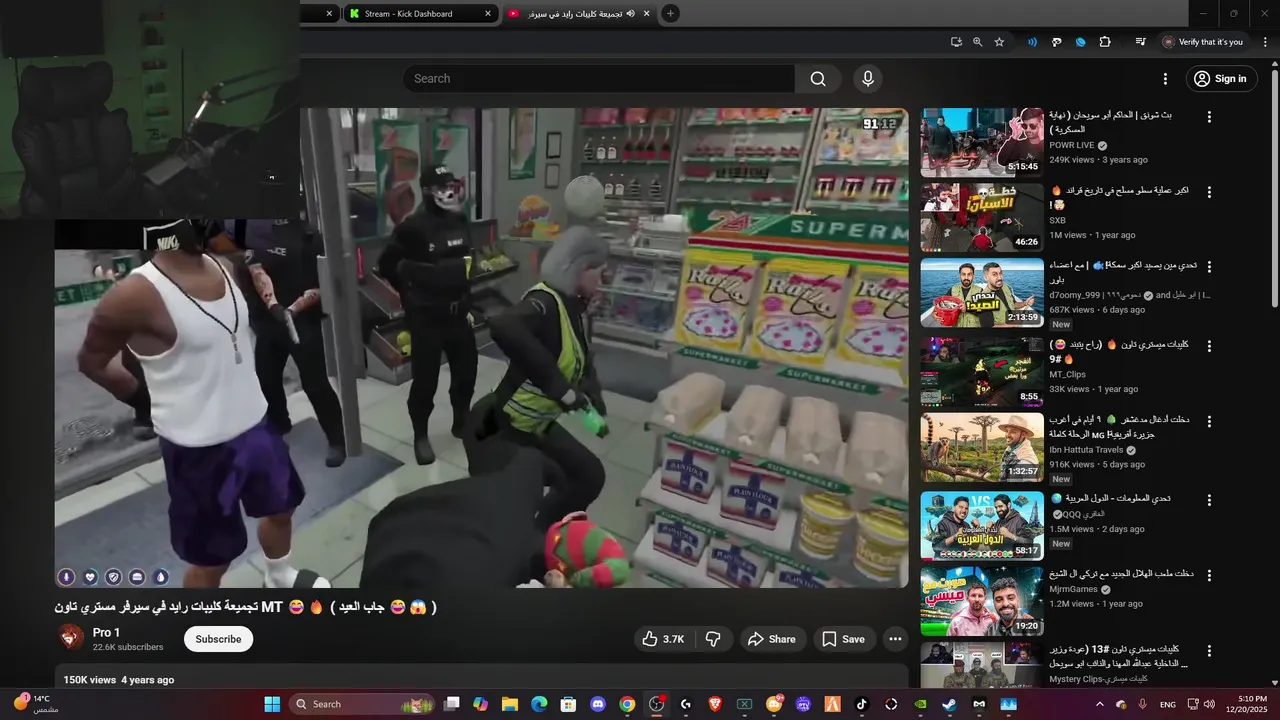Open the 19:20 MjrmGames thumbnail

pyautogui.click(x=982, y=601)
